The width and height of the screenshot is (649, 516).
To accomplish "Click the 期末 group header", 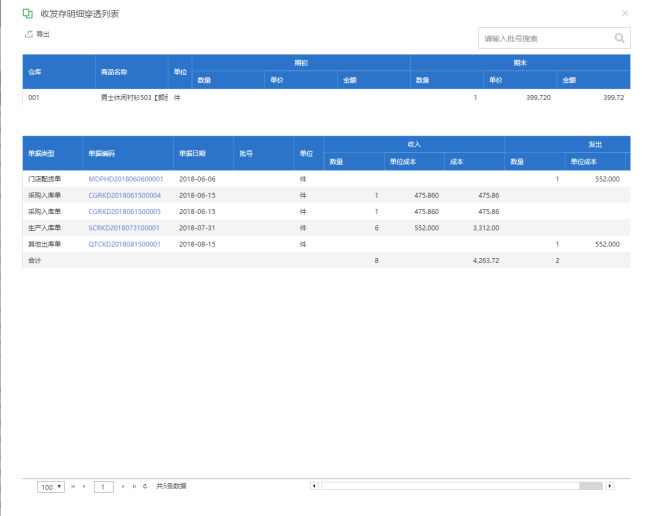I will (x=520, y=63).
